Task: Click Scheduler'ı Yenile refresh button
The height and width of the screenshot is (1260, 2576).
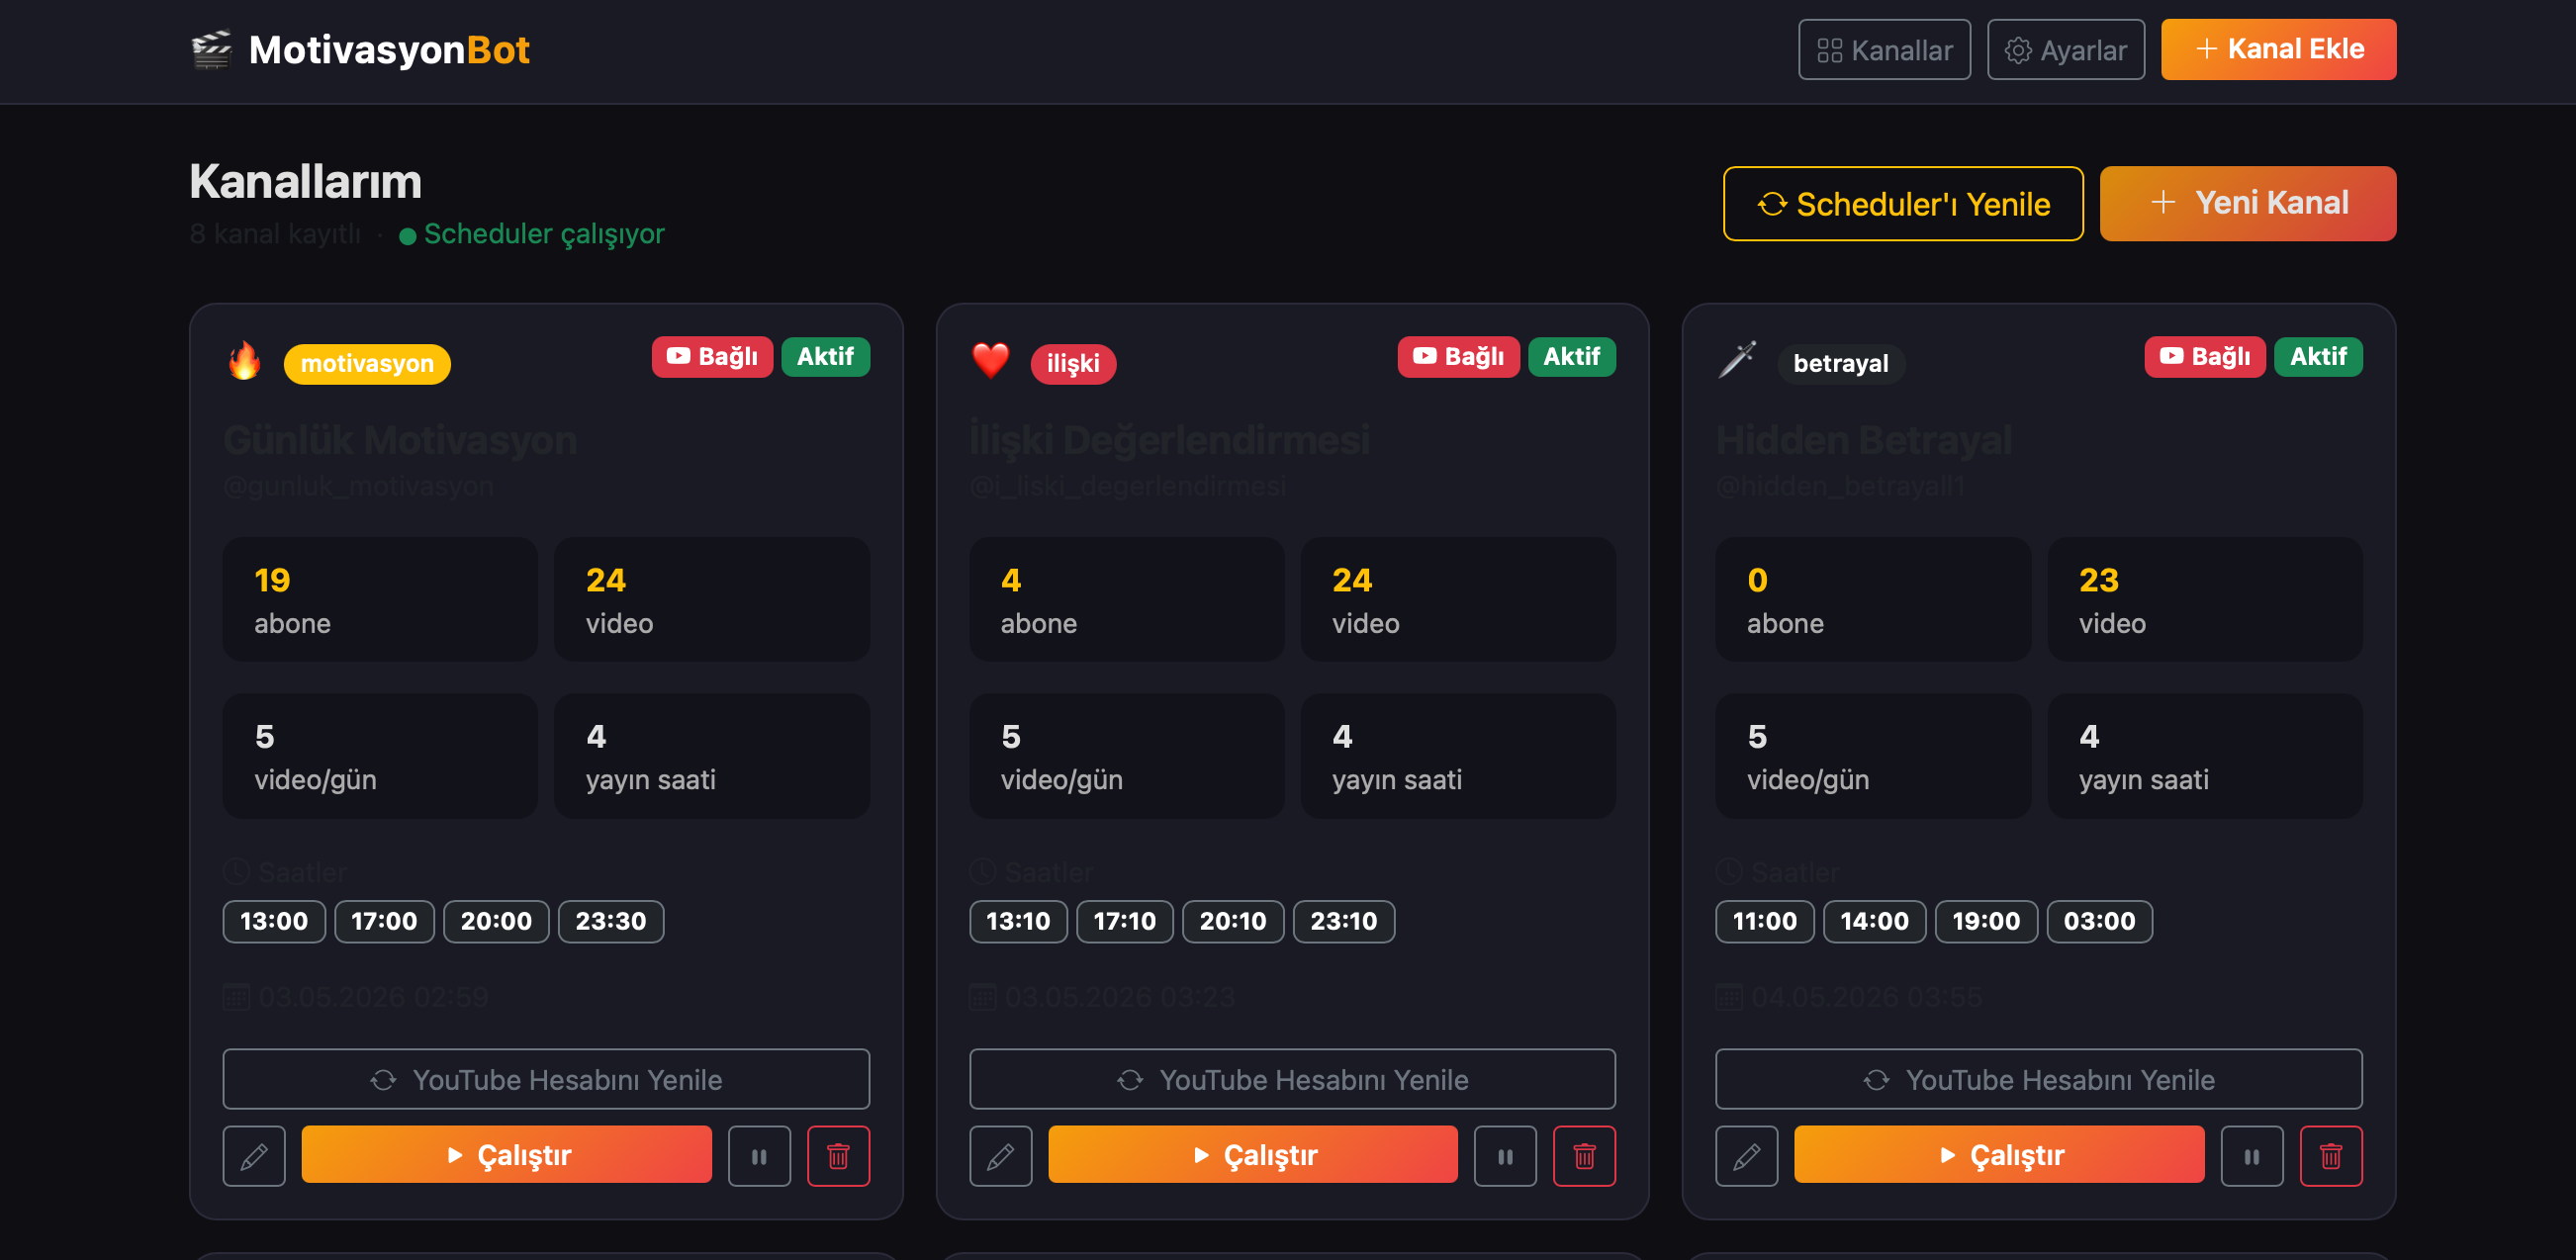Action: (x=1902, y=204)
